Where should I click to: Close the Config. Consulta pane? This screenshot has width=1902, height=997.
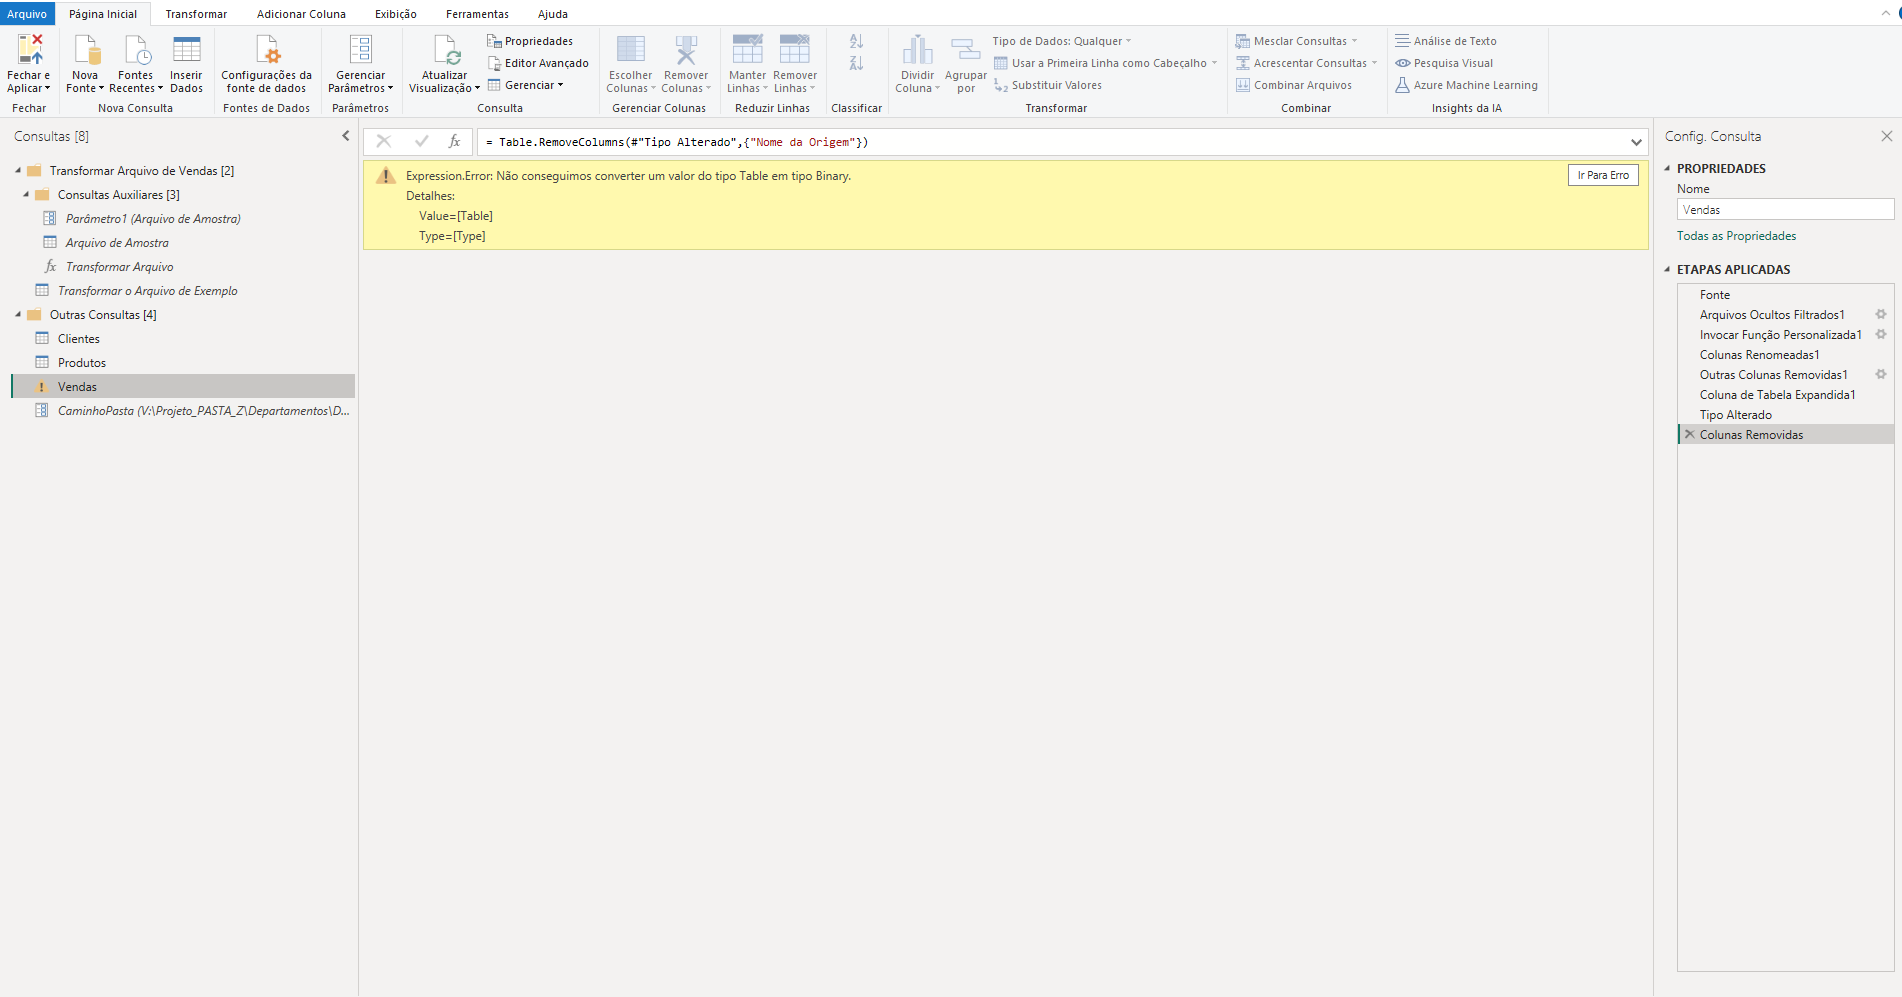1886,136
